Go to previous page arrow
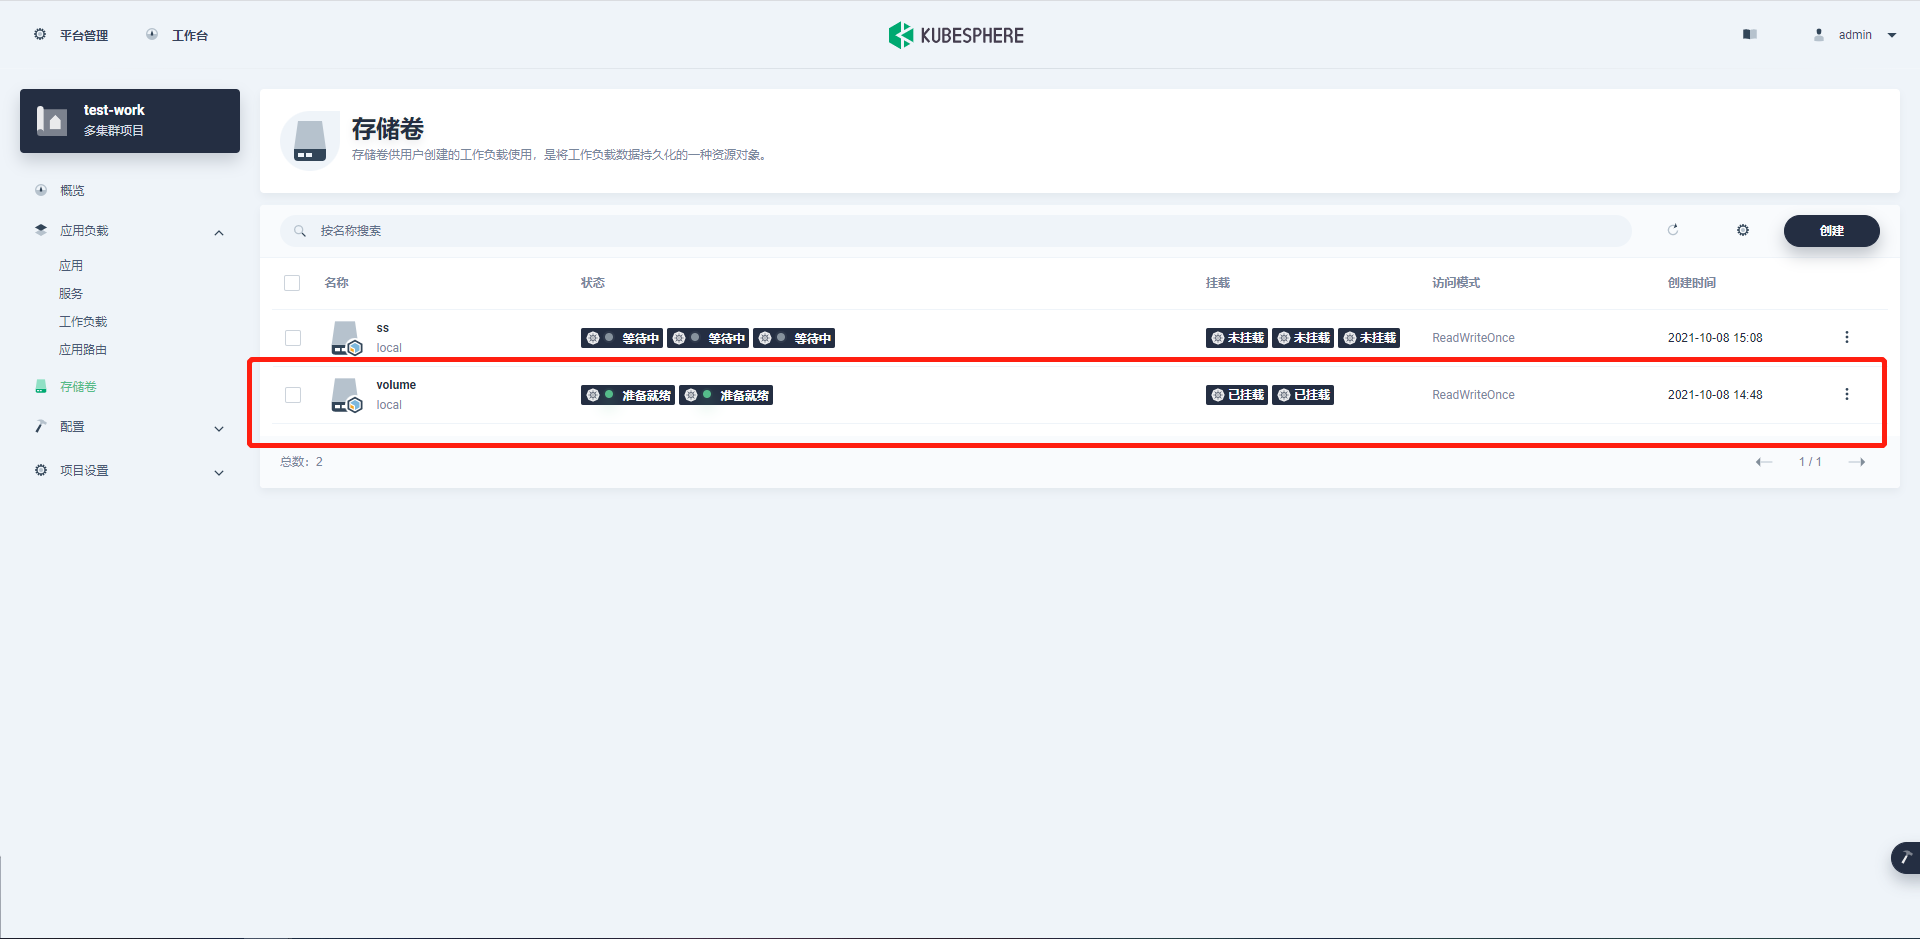1920x939 pixels. click(1764, 462)
